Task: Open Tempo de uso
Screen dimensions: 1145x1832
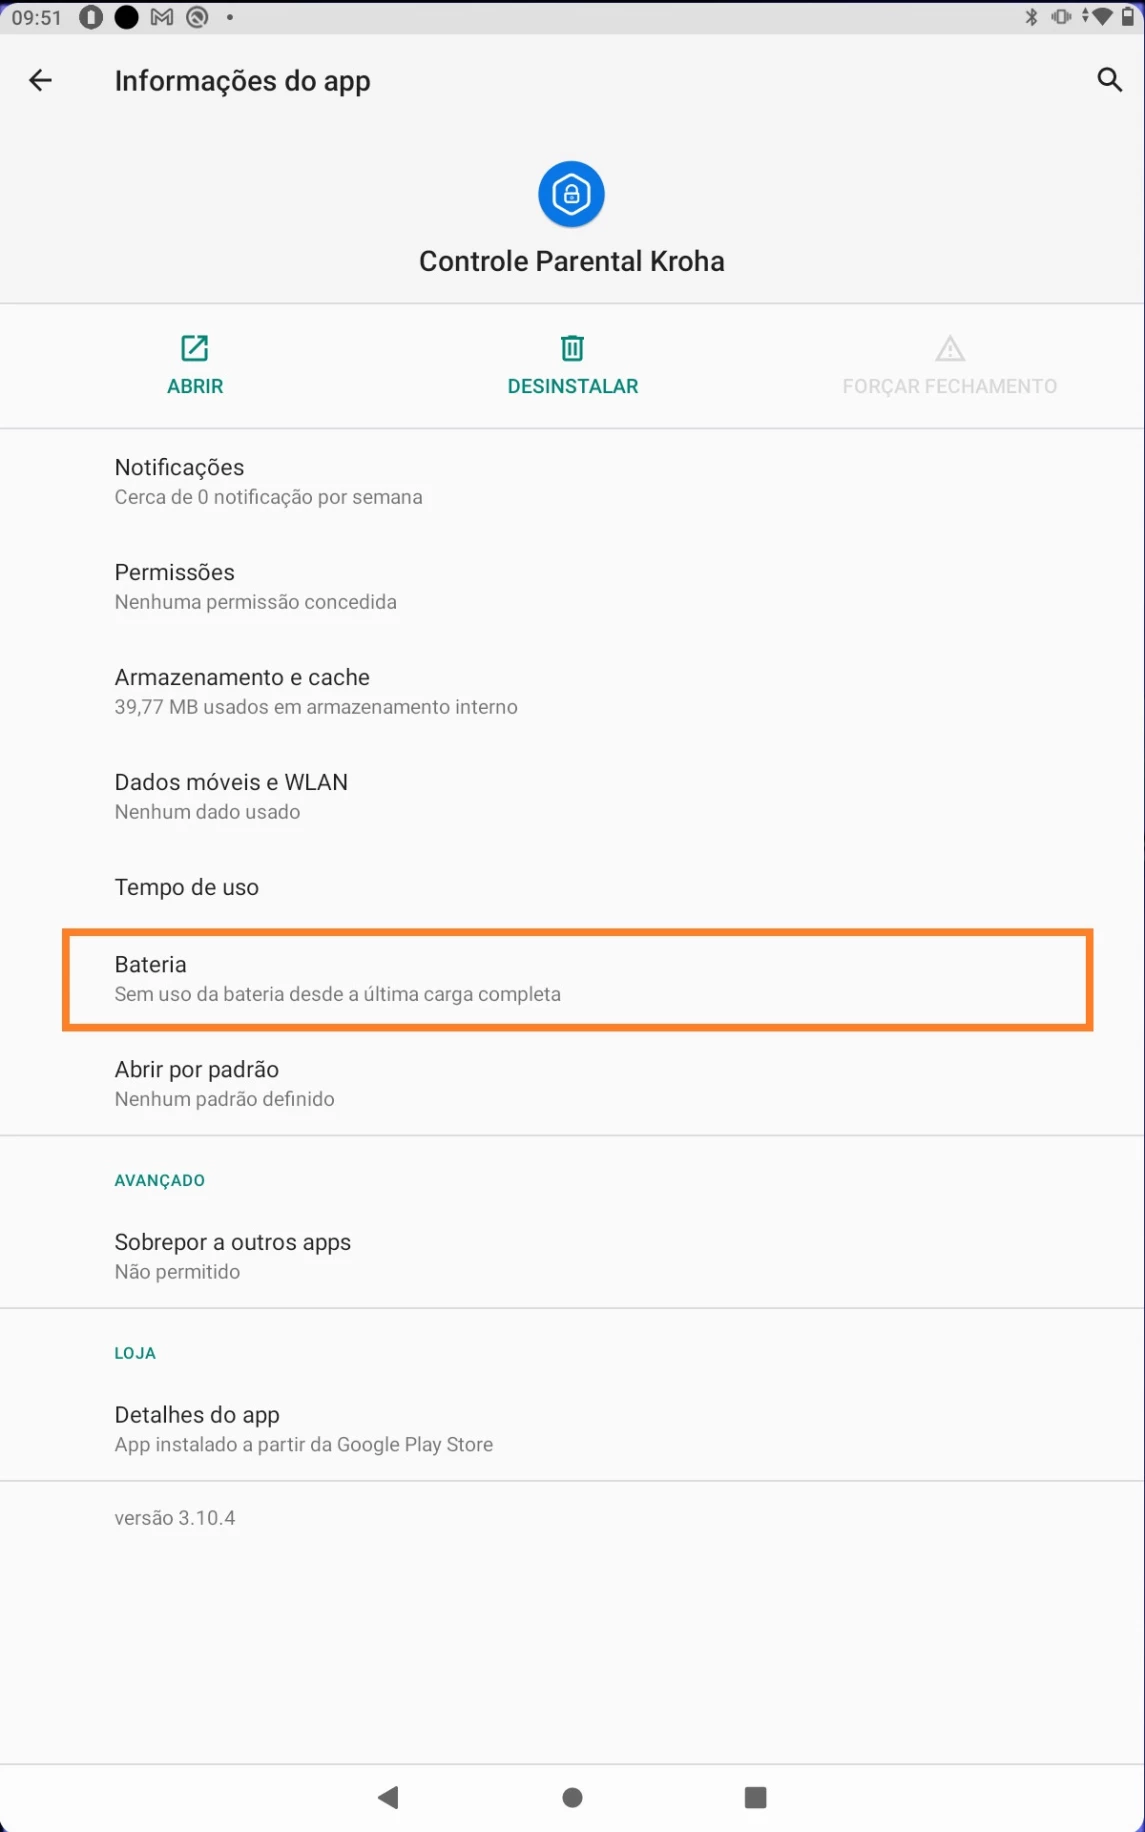Action: tap(187, 887)
